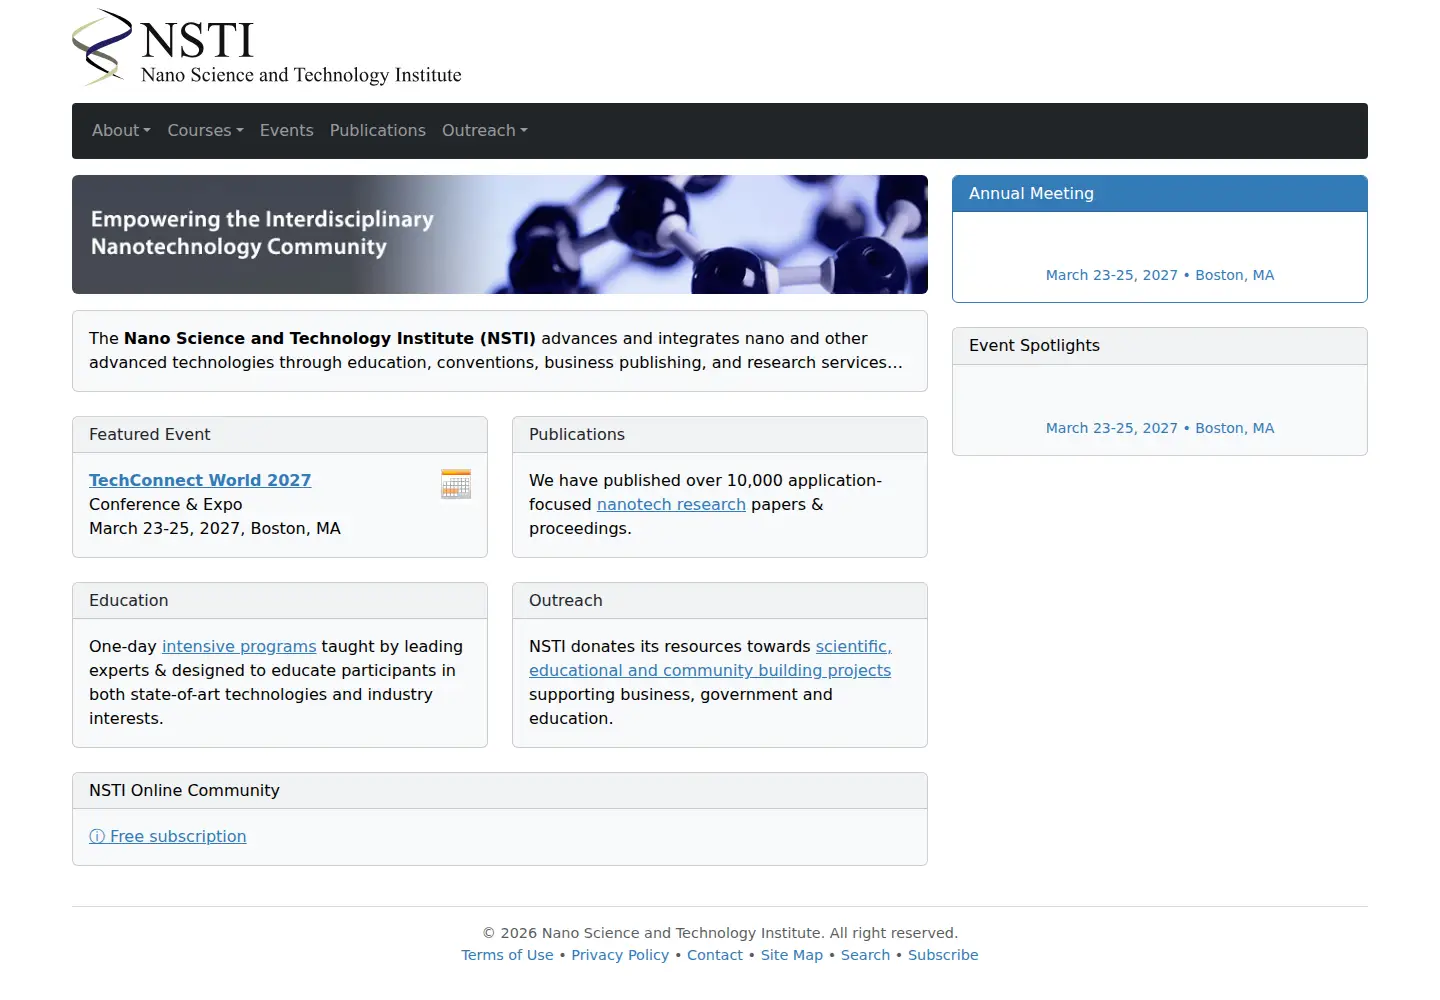This screenshot has height=1000, width=1440.
Task: Select the 'Conference & Expo' text
Action: (x=166, y=504)
